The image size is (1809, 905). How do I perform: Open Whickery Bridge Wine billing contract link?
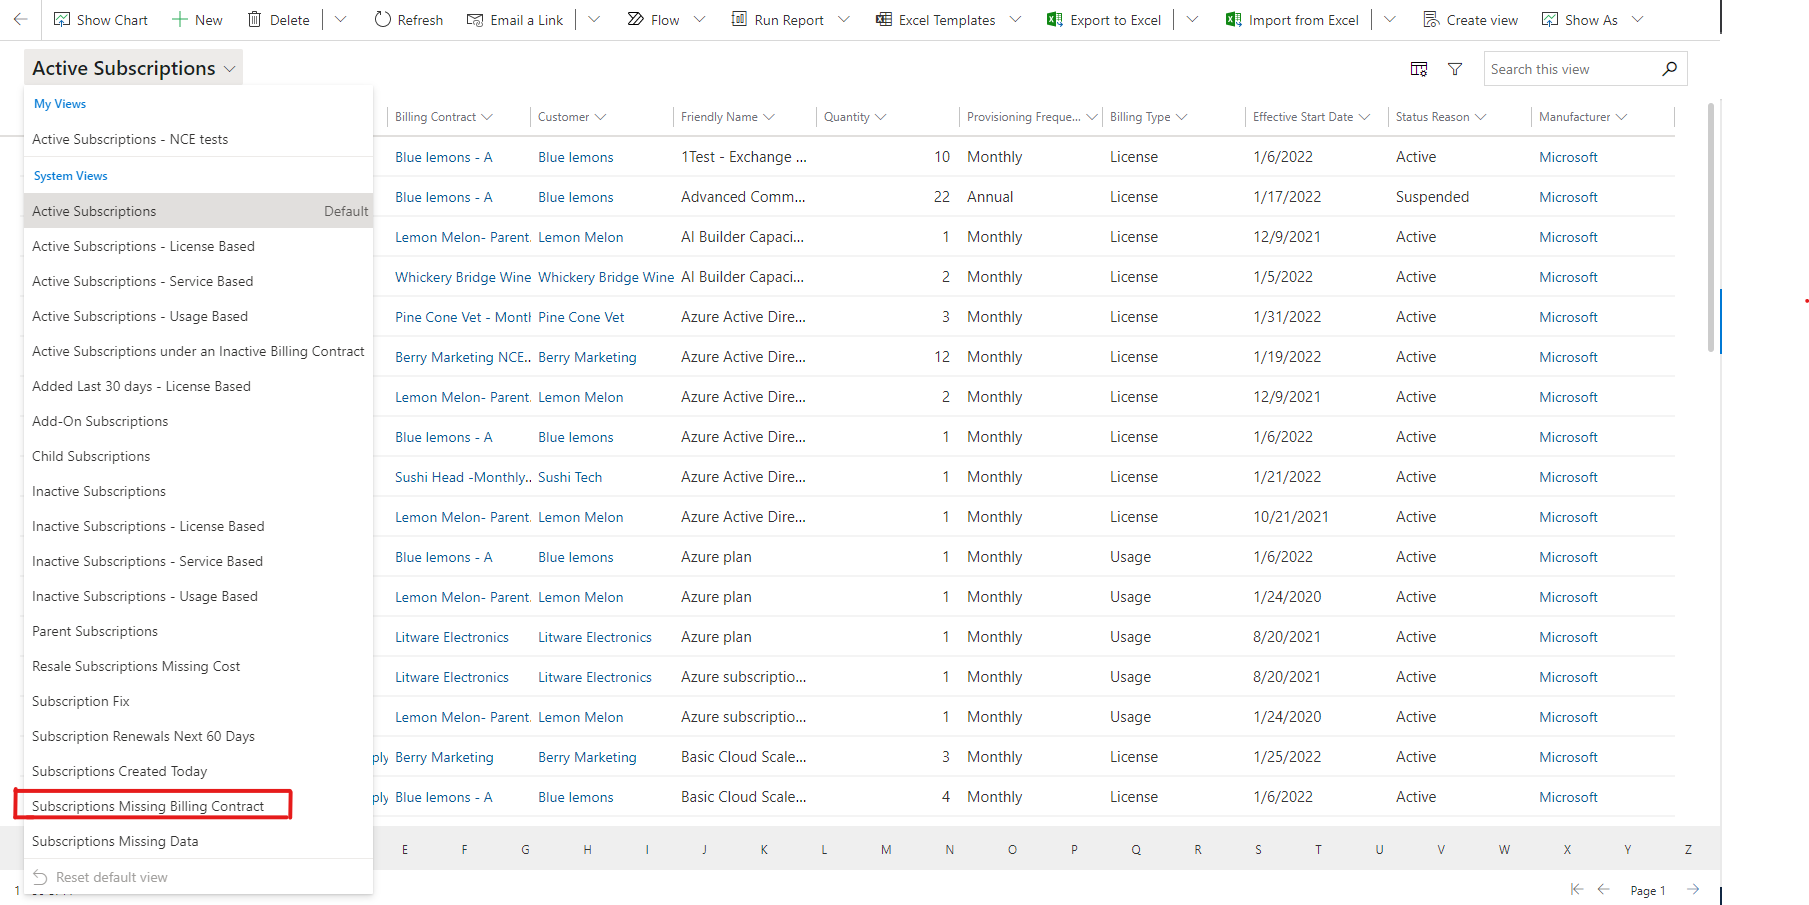click(x=462, y=277)
